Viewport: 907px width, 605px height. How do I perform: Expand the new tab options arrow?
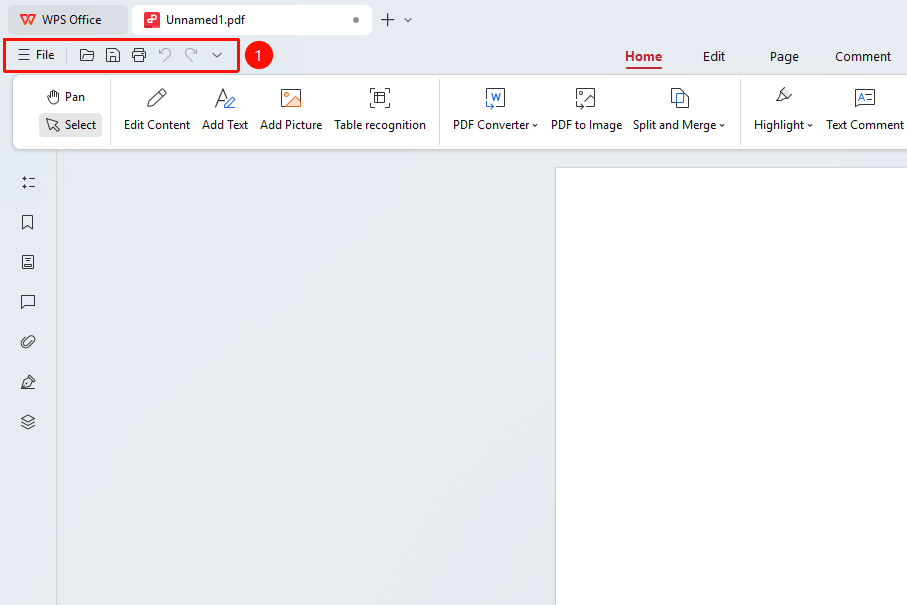coord(408,20)
